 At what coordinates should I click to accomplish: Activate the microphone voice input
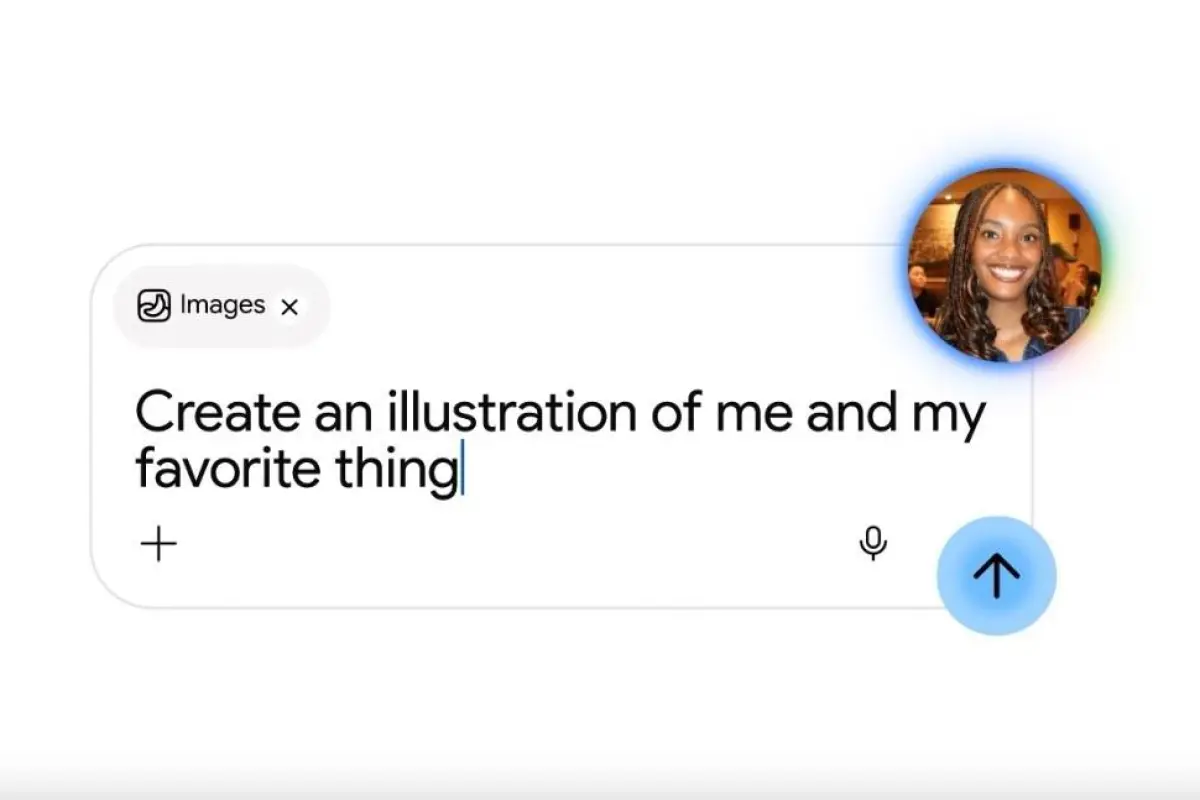coord(873,543)
